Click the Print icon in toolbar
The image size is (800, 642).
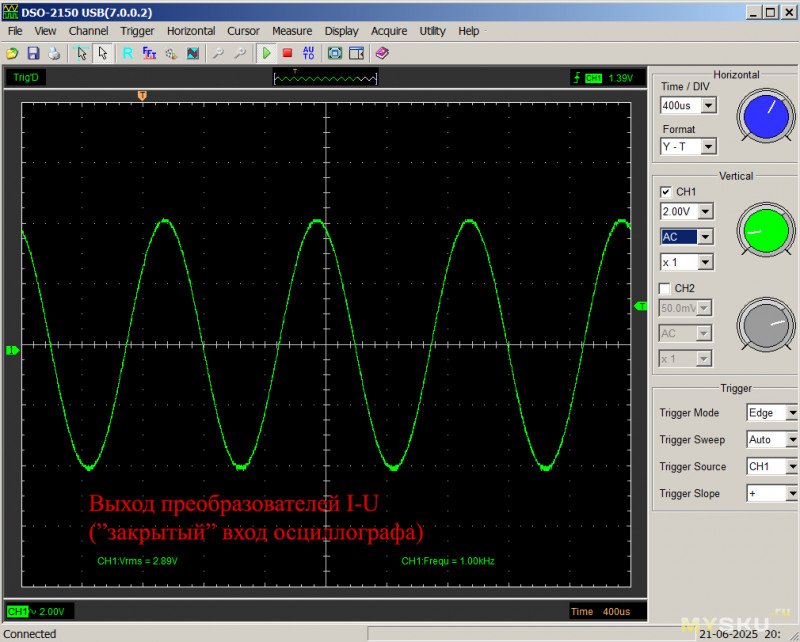pyautogui.click(x=54, y=53)
